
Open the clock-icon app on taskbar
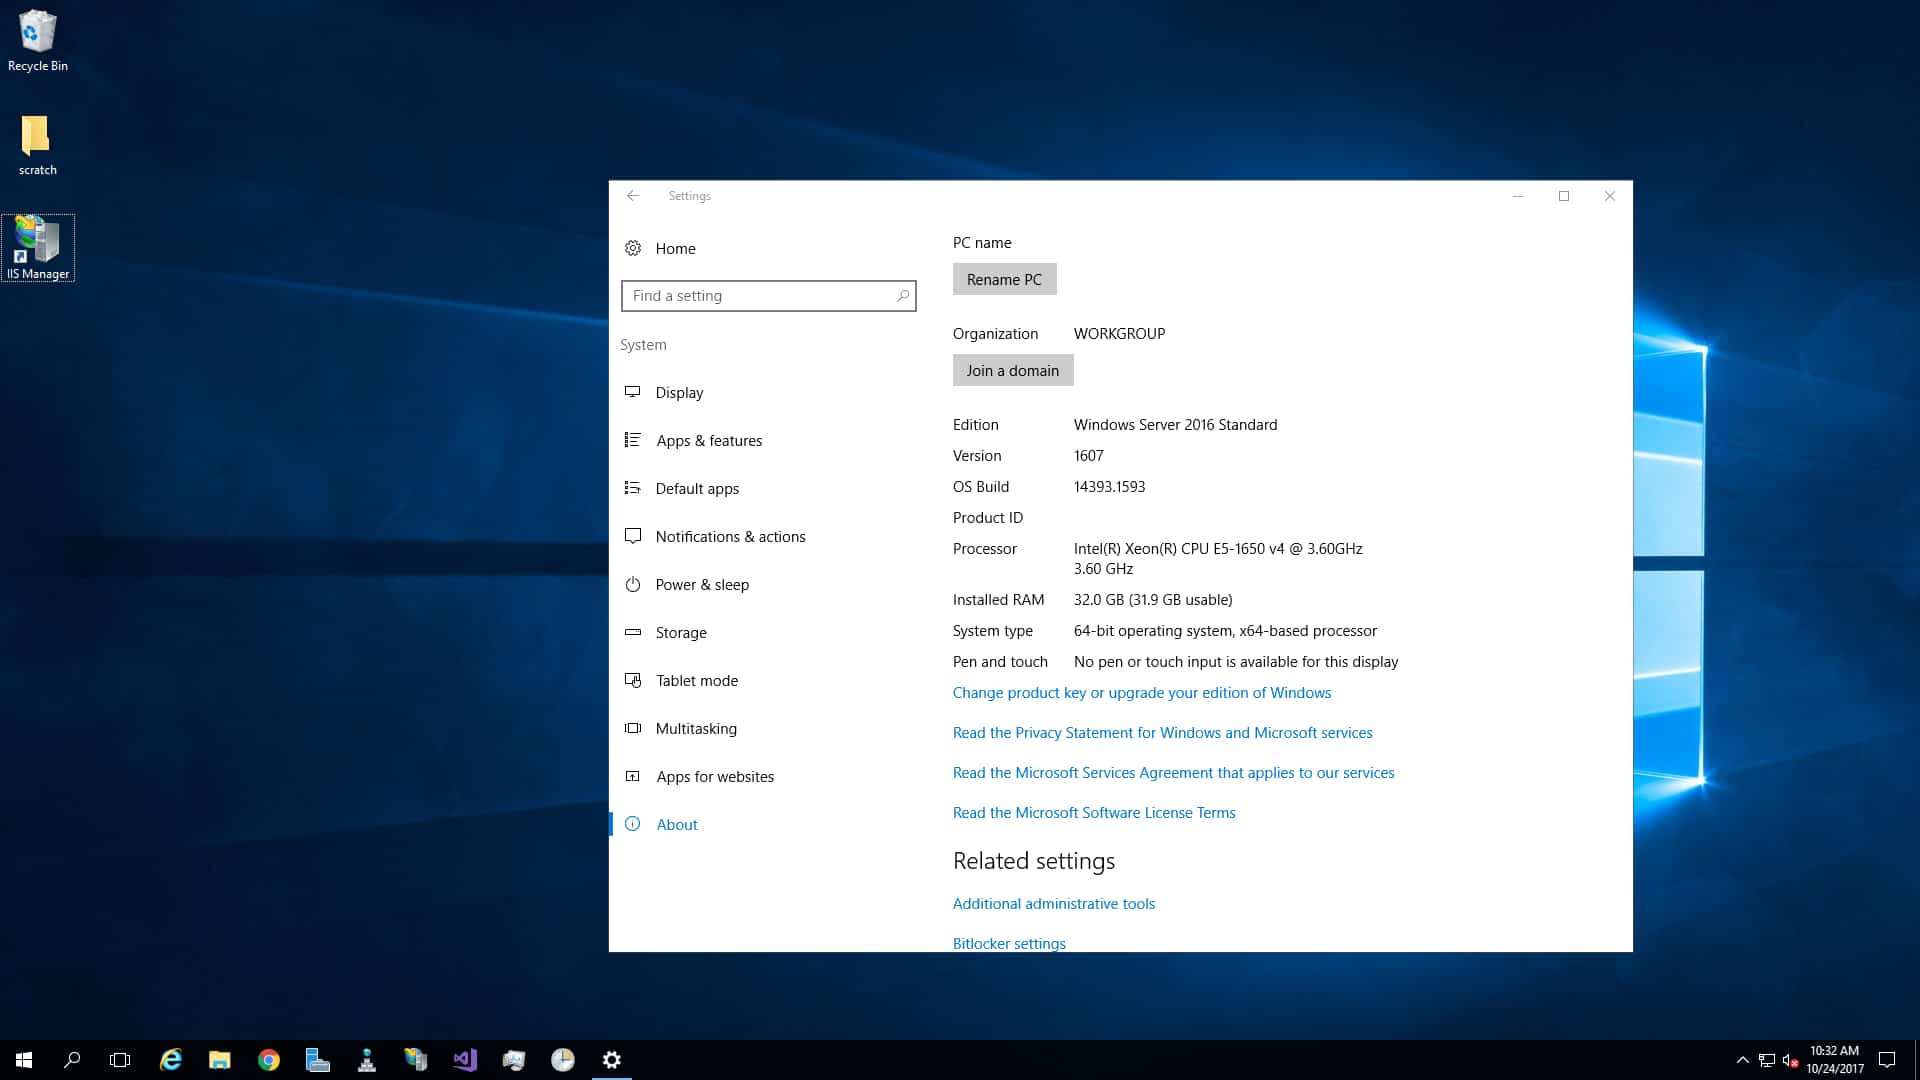point(563,1060)
